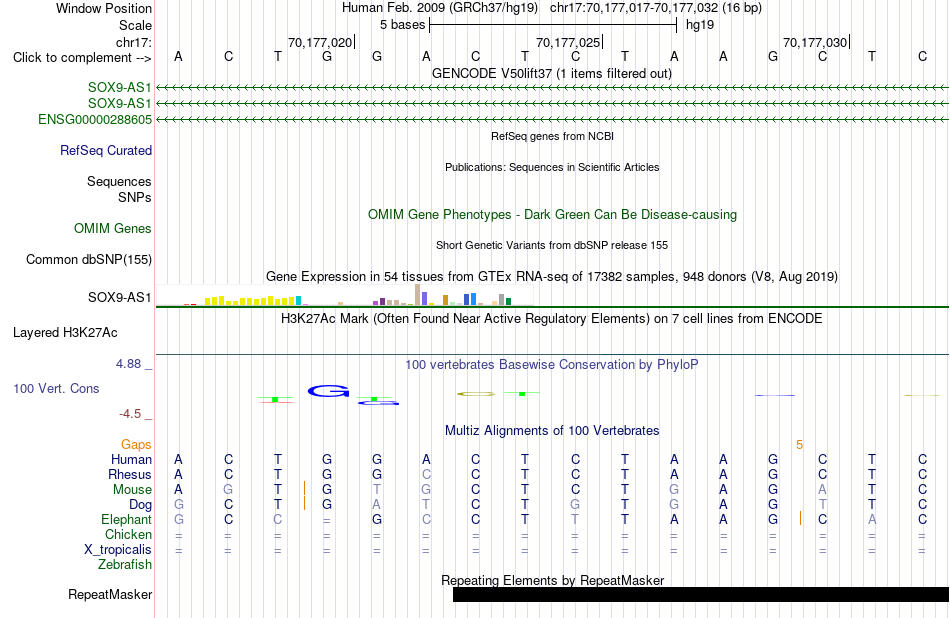Viewport: 950px width, 618px height.
Task: Click the OMIM Genes track label
Action: click(113, 228)
